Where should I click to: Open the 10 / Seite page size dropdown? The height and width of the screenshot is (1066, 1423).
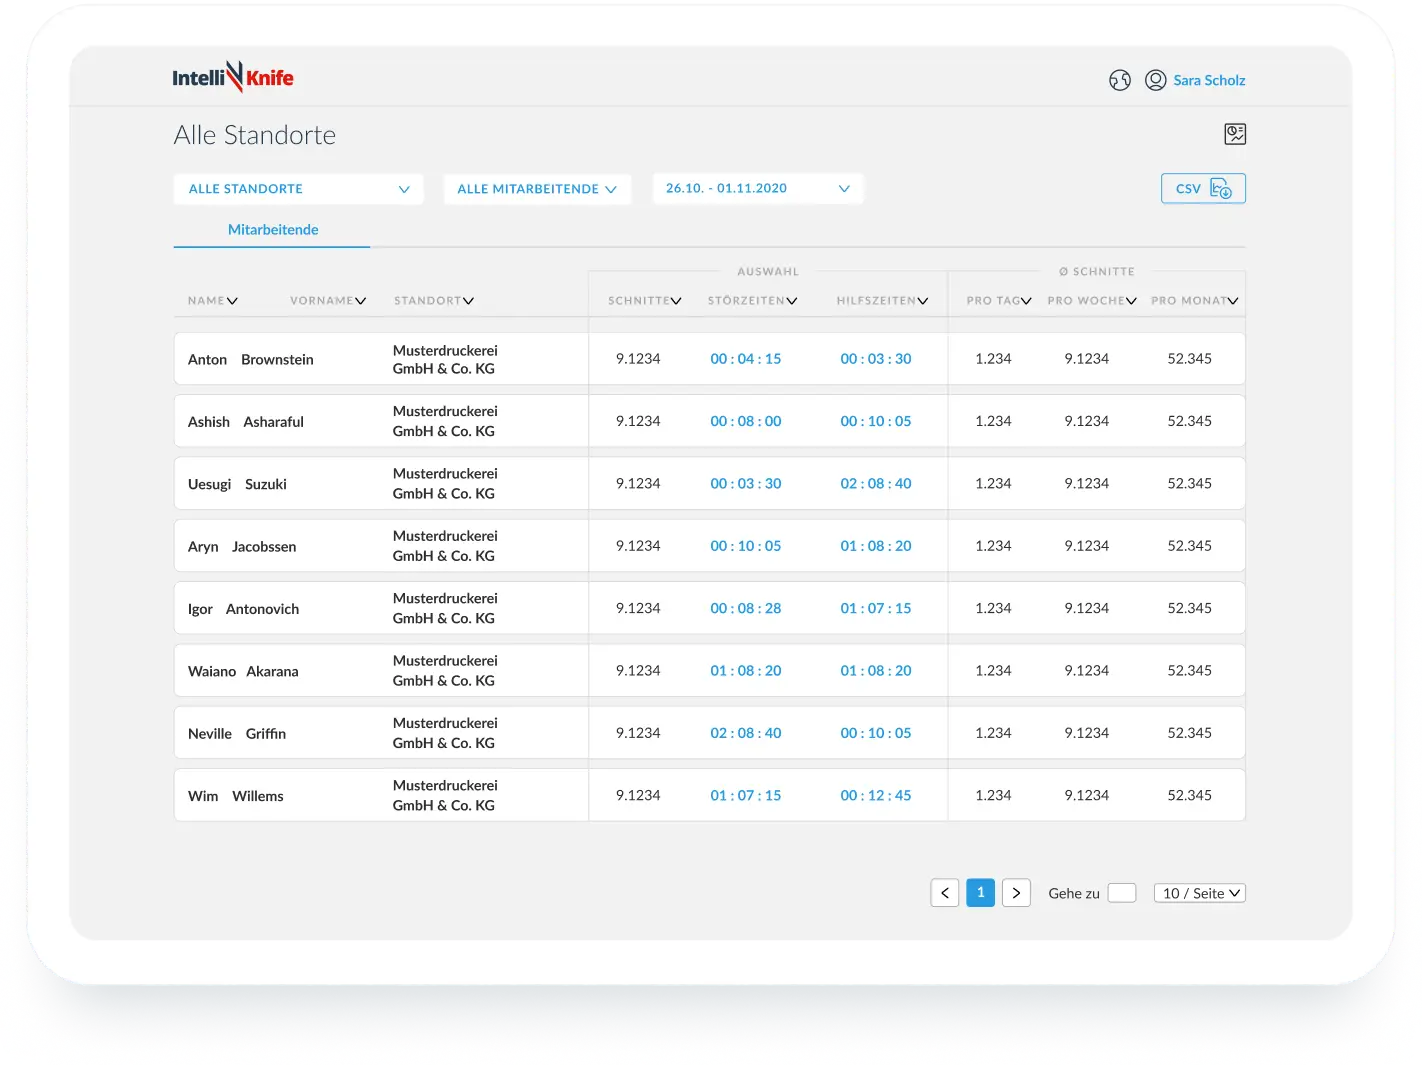coord(1200,893)
